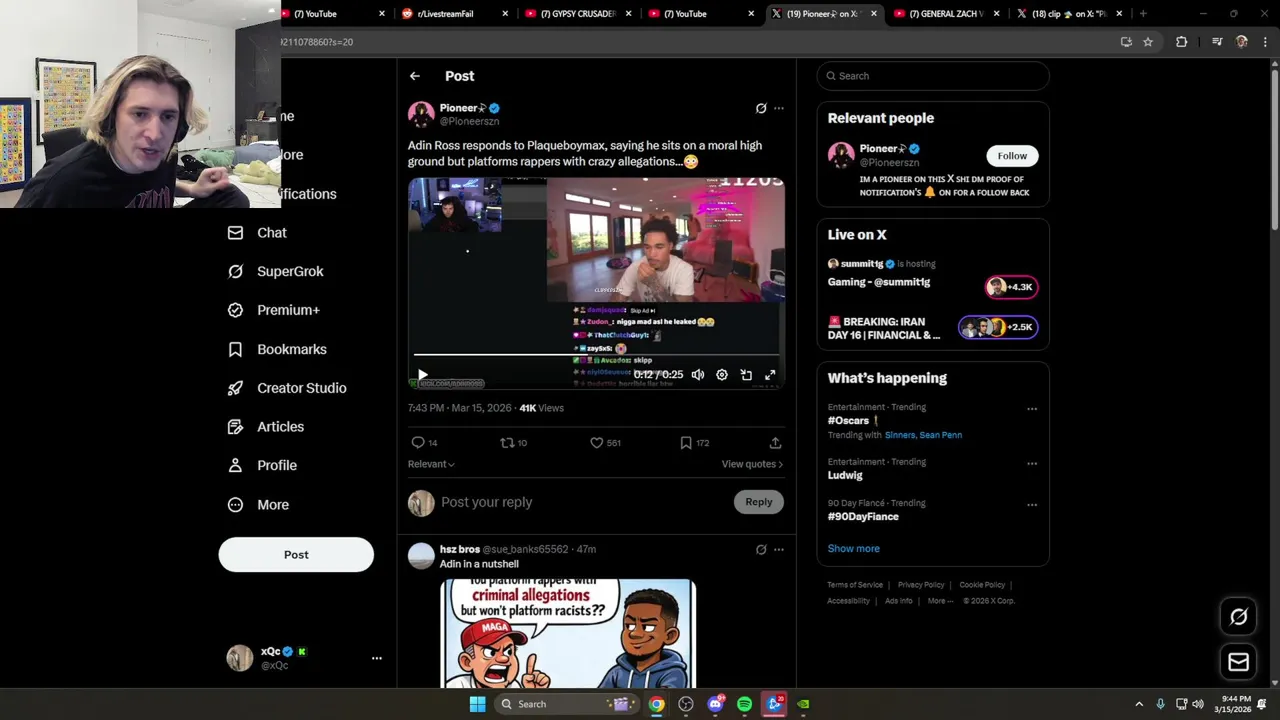Open xQc account switcher options

pyautogui.click(x=377, y=658)
